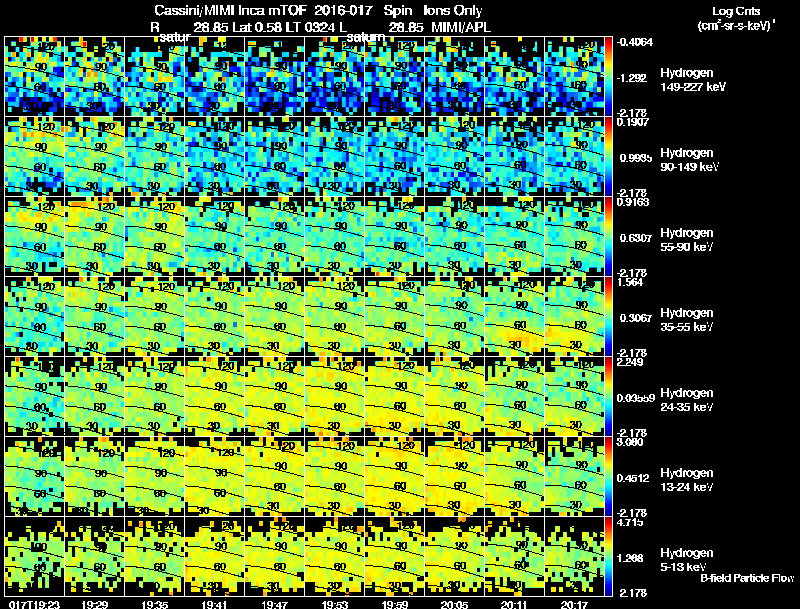Click the '19:53' time label

tap(335, 604)
